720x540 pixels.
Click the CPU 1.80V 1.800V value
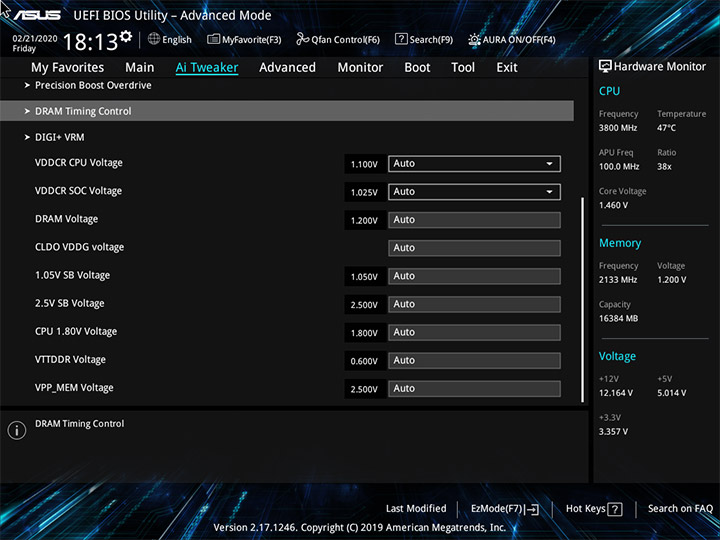(364, 333)
